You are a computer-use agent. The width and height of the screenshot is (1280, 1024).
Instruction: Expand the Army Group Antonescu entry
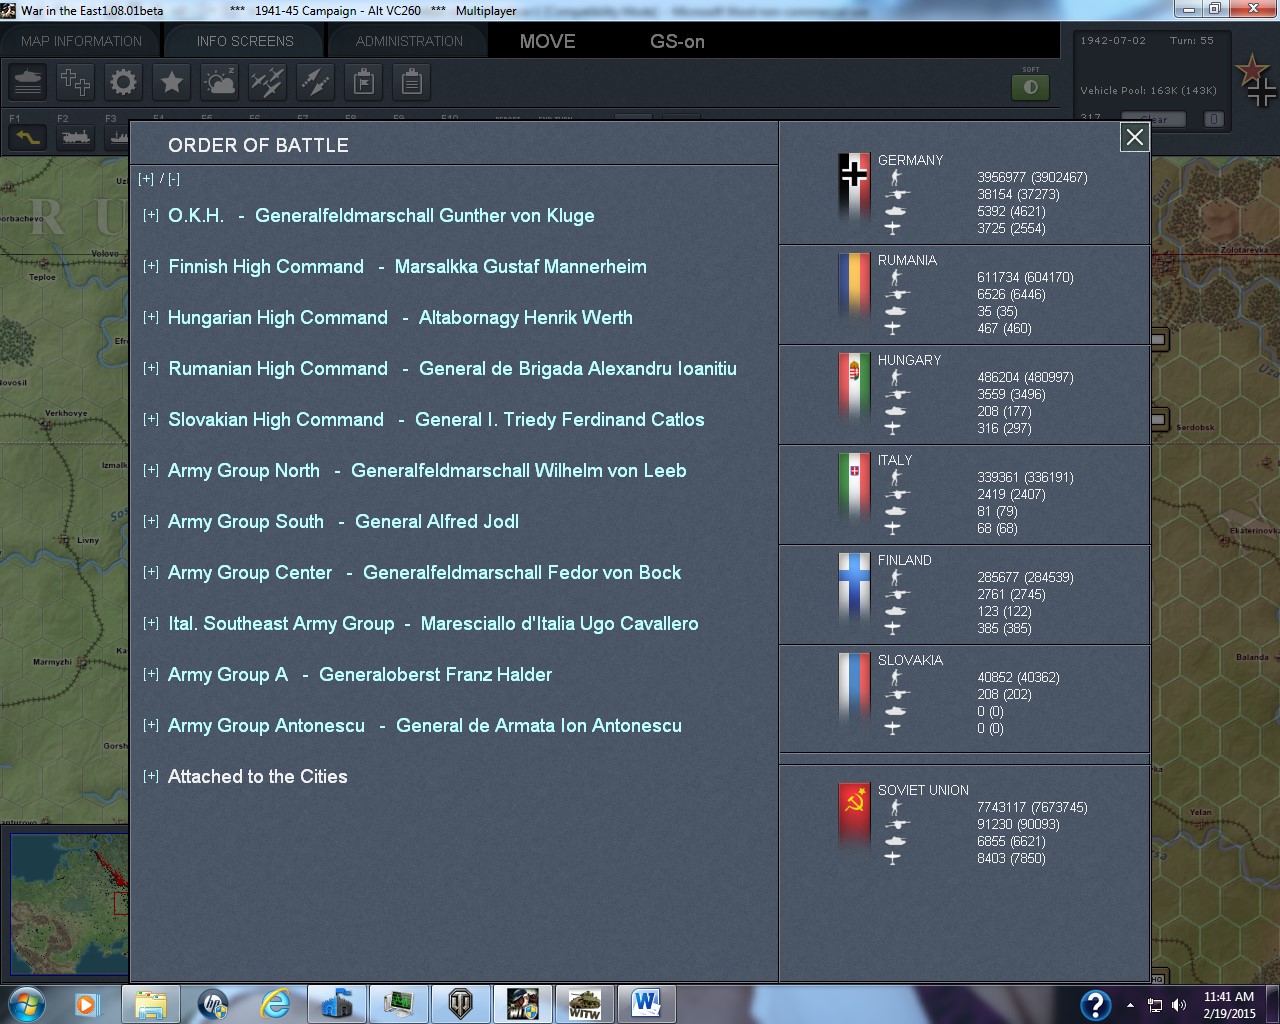(151, 725)
